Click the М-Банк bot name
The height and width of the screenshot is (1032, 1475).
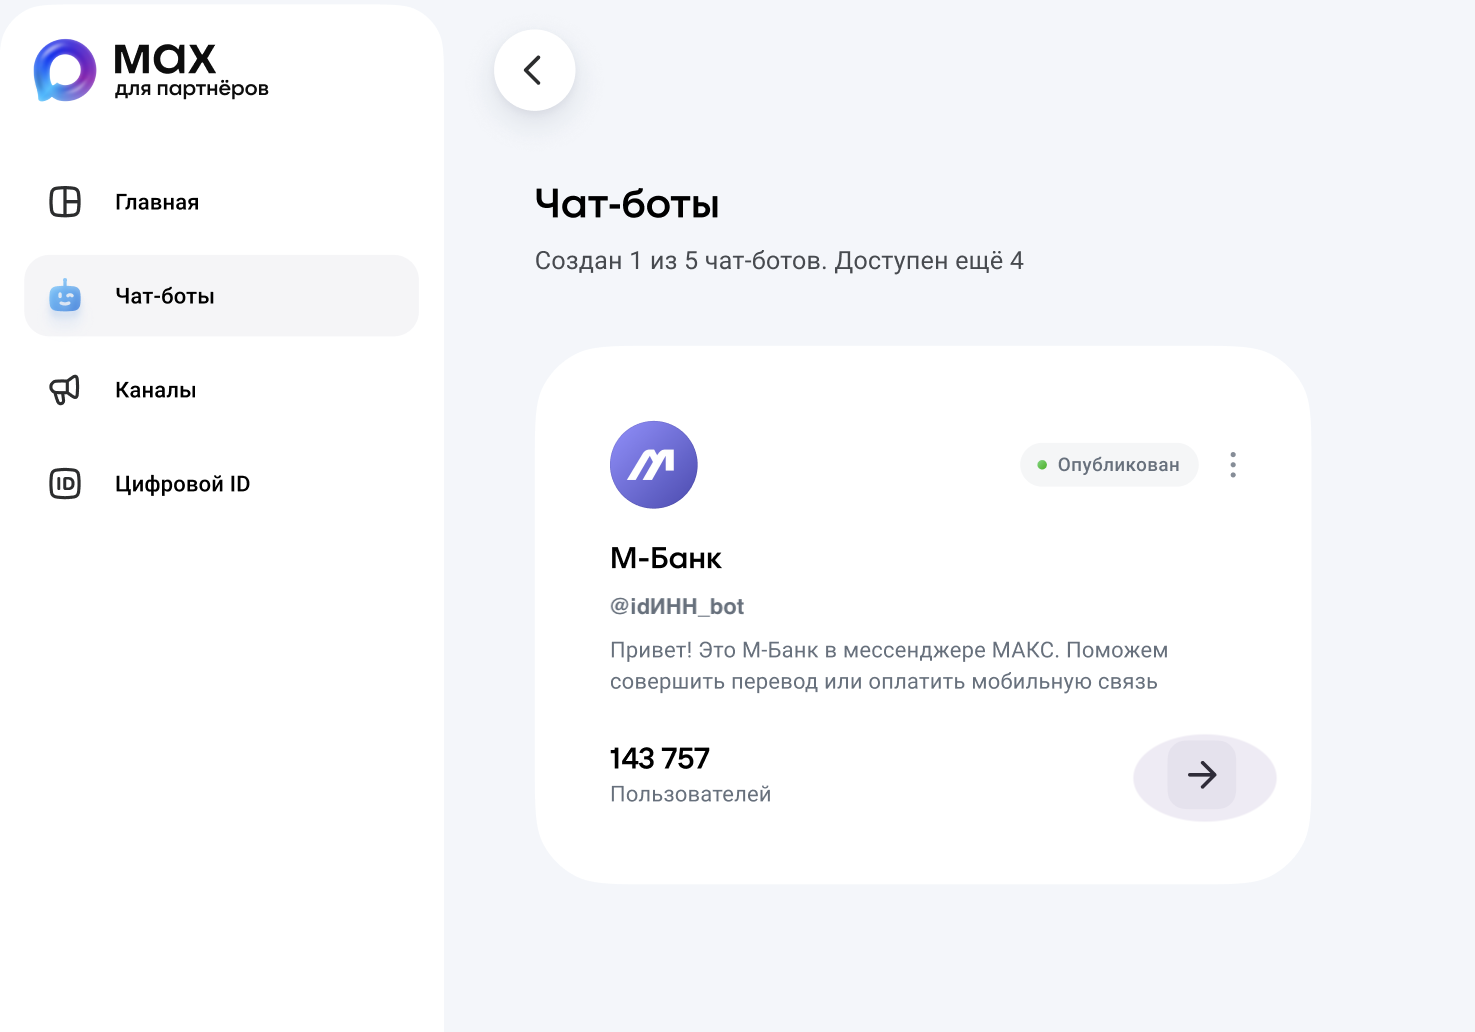666,558
